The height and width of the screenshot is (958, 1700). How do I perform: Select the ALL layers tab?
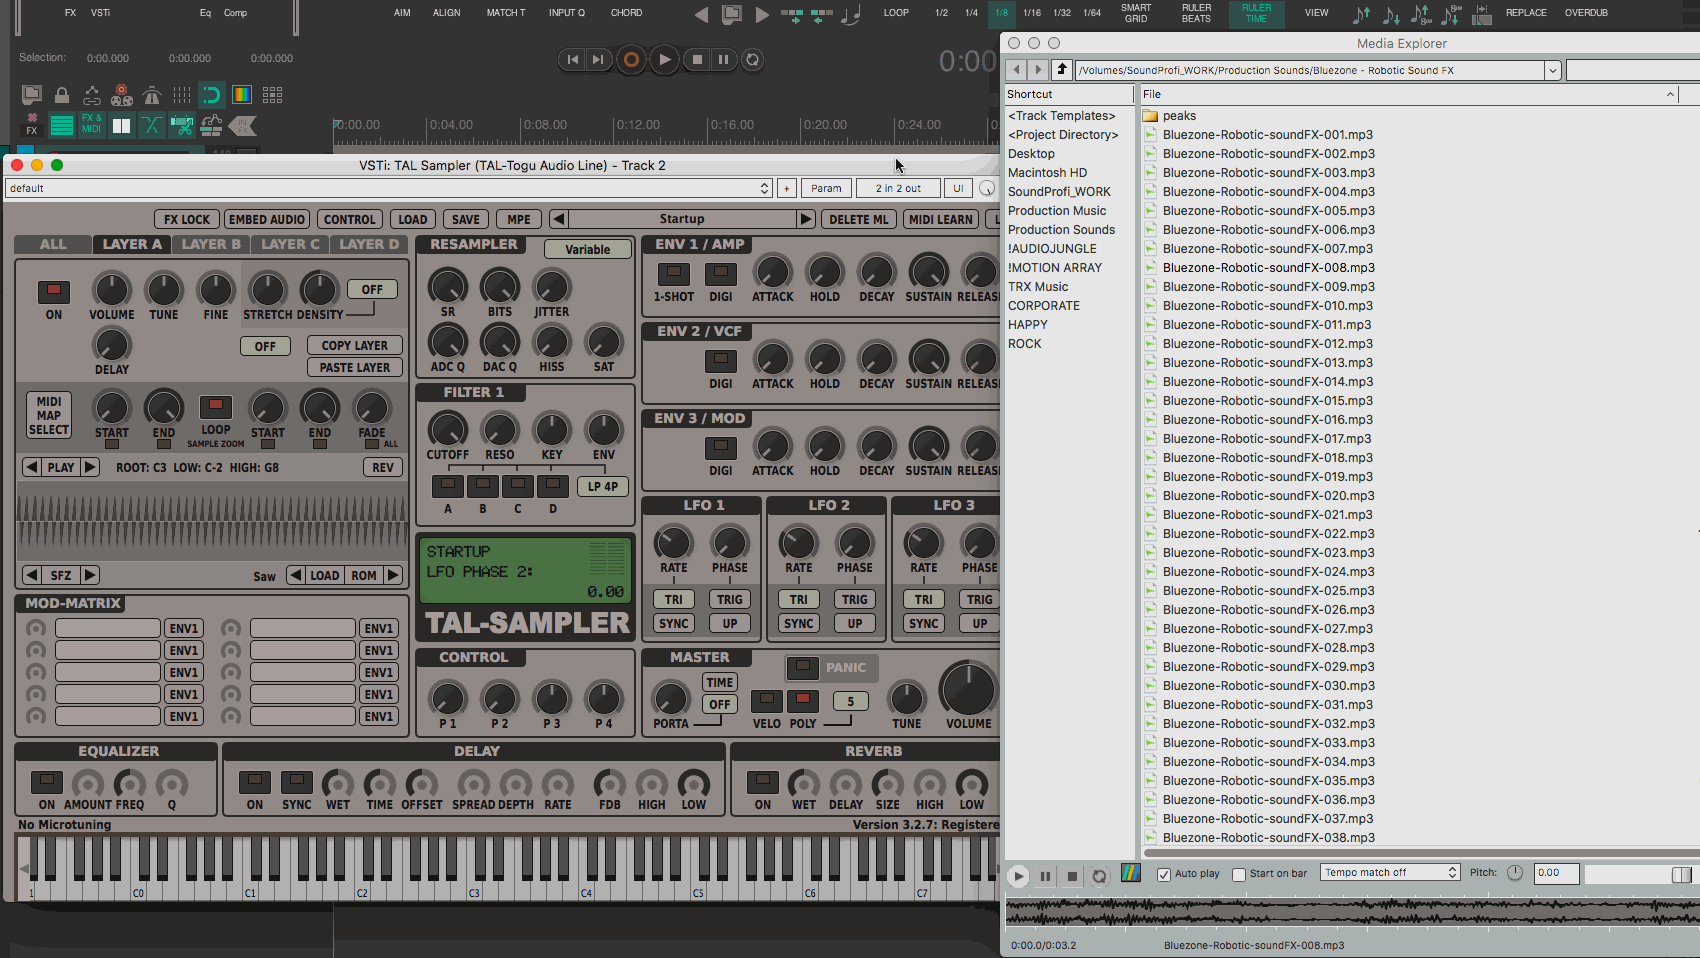53,244
